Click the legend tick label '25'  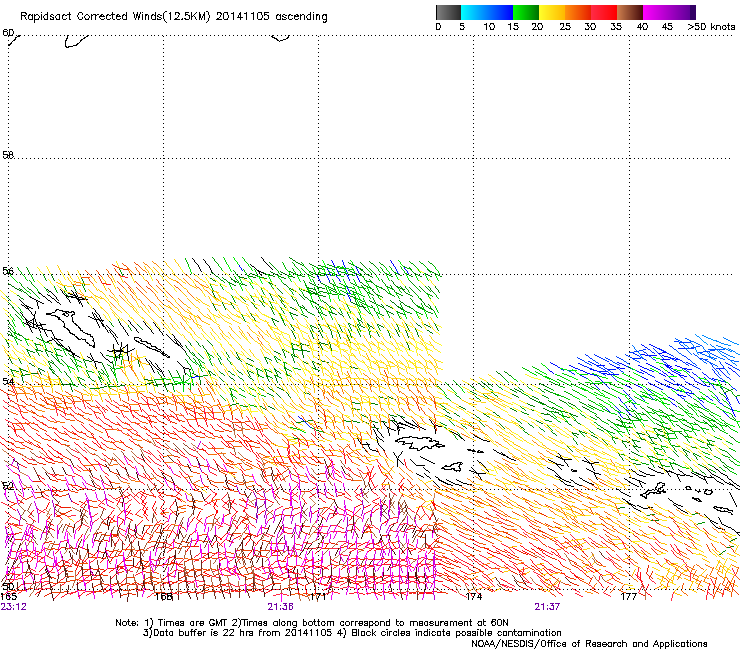(565, 27)
